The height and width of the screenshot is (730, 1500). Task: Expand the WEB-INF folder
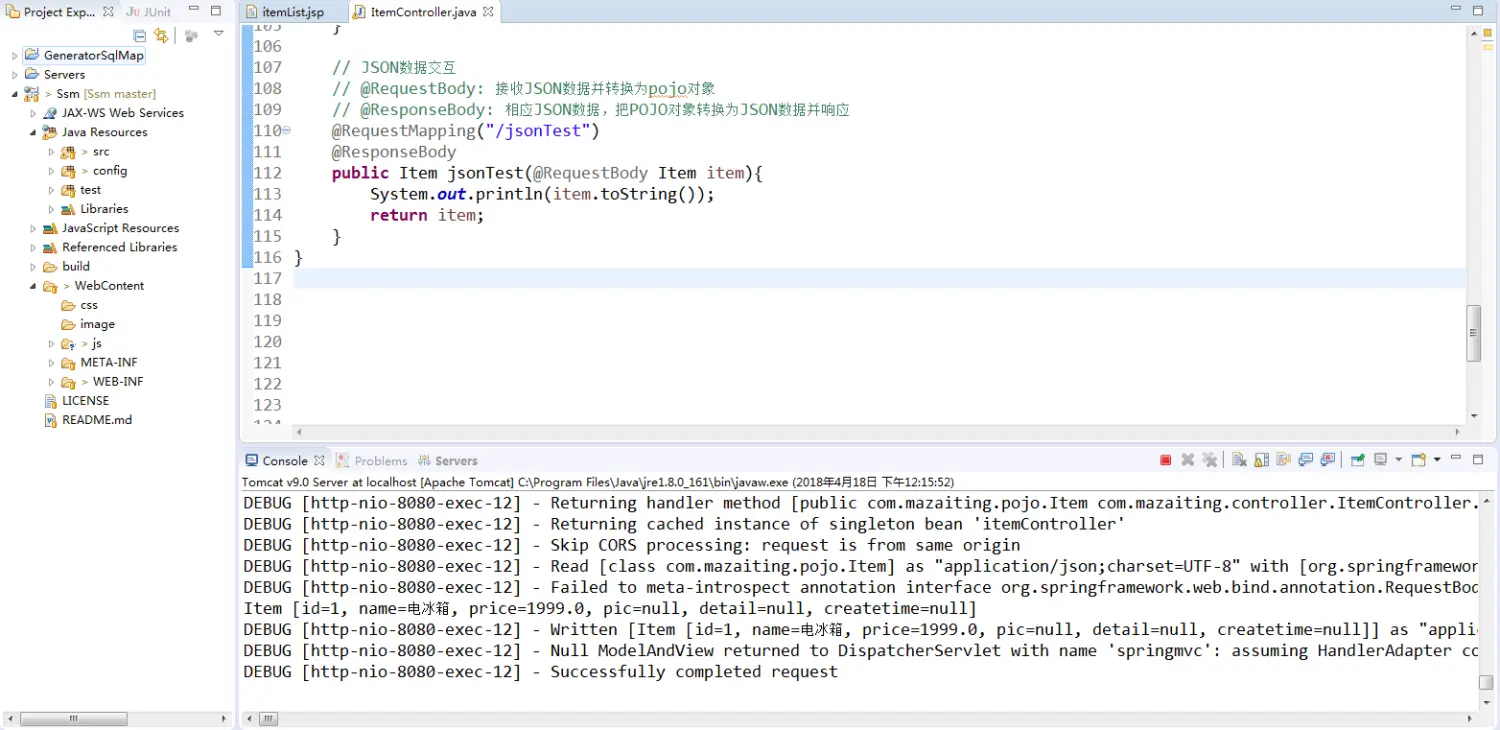click(52, 382)
